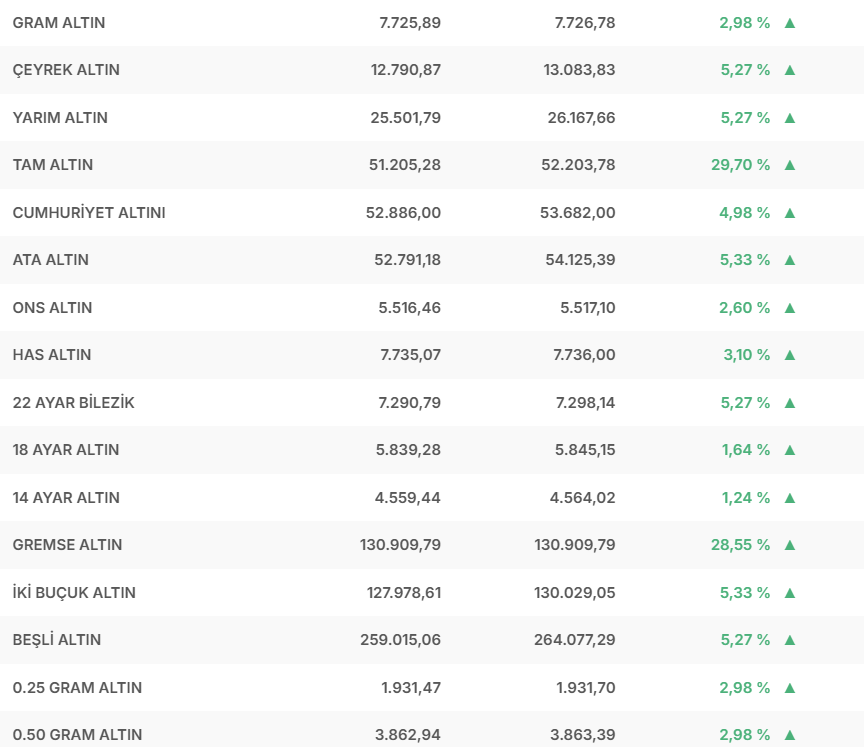The image size is (864, 747).
Task: Open the ÇEYREK ALTIN link
Action: click(x=66, y=70)
